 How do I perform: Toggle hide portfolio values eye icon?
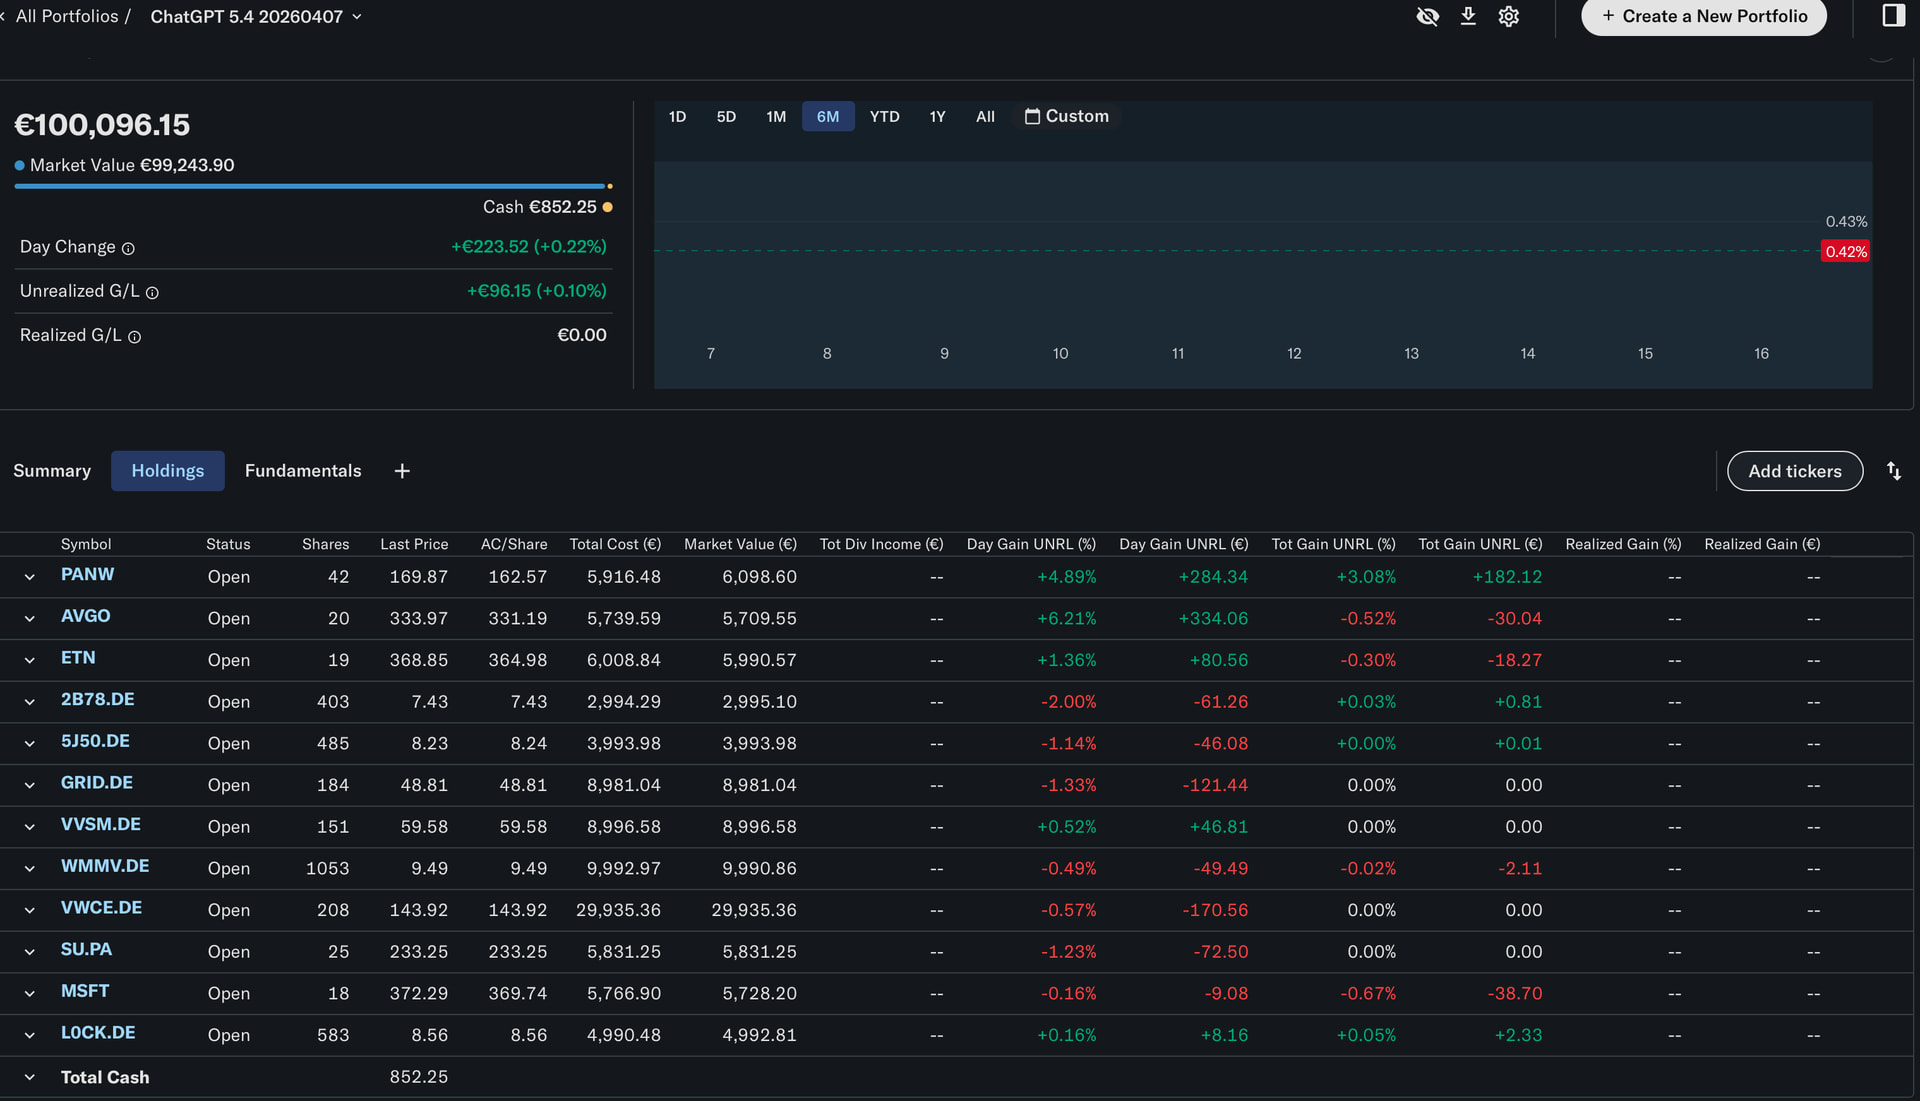(1427, 16)
